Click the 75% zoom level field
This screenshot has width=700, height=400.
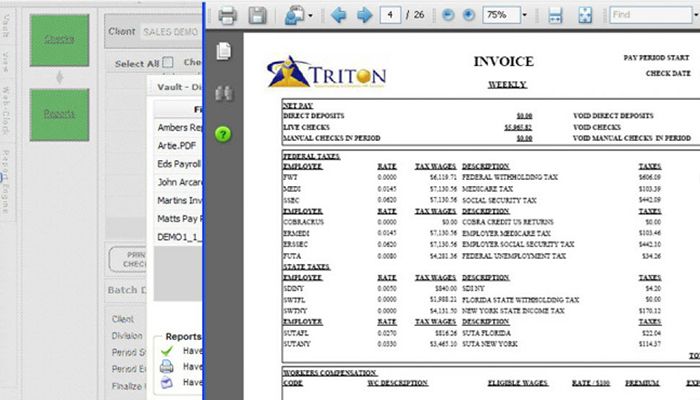[x=501, y=15]
